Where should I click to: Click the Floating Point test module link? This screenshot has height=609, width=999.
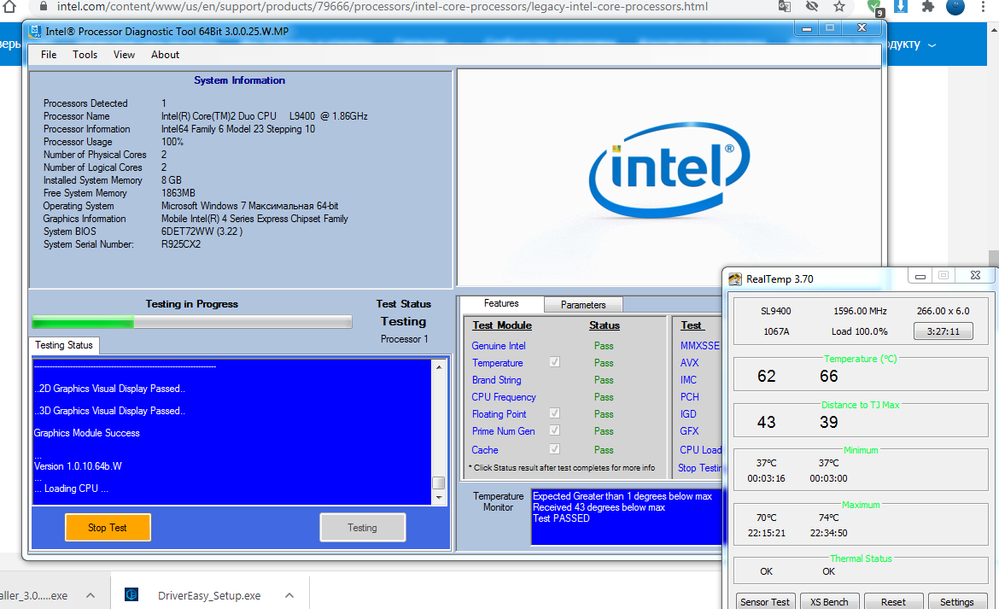499,414
